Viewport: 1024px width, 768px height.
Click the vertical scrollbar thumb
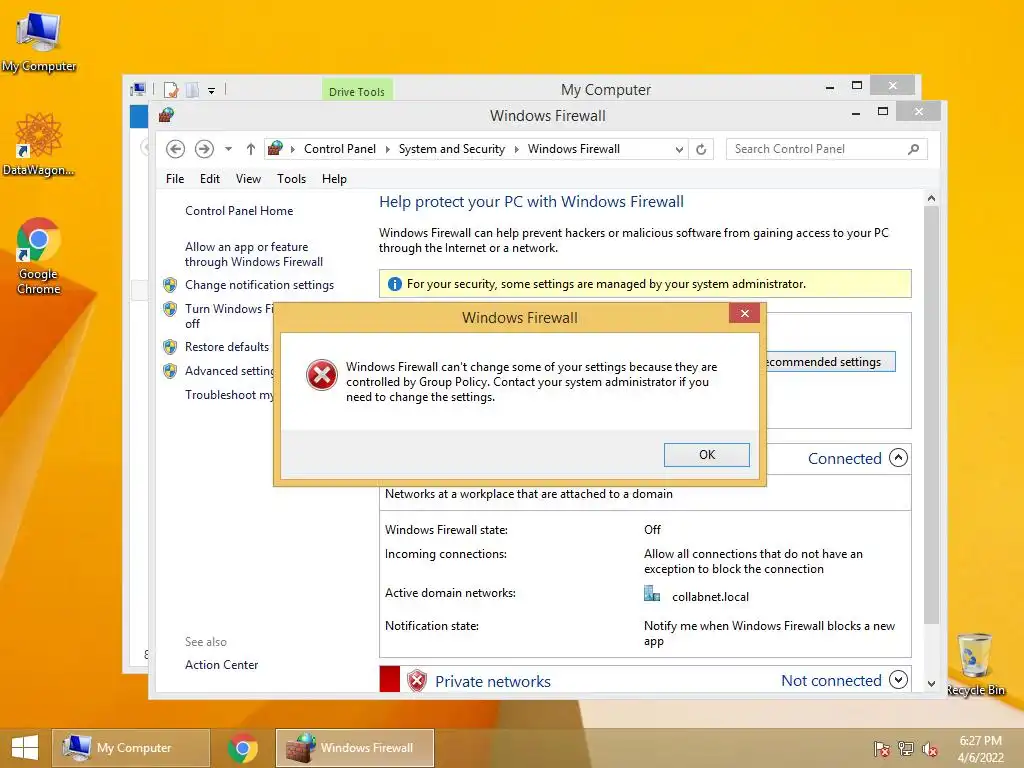tap(931, 415)
